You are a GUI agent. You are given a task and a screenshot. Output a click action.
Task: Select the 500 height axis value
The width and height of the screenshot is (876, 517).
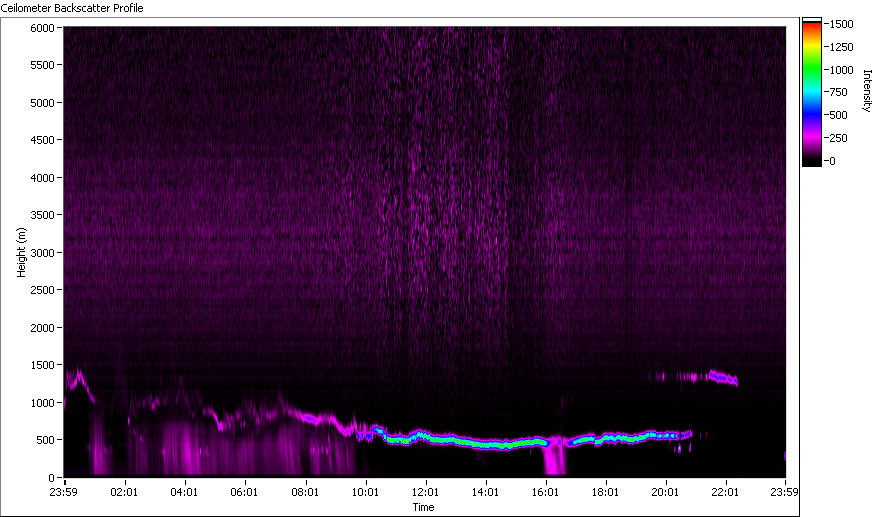[x=45, y=440]
